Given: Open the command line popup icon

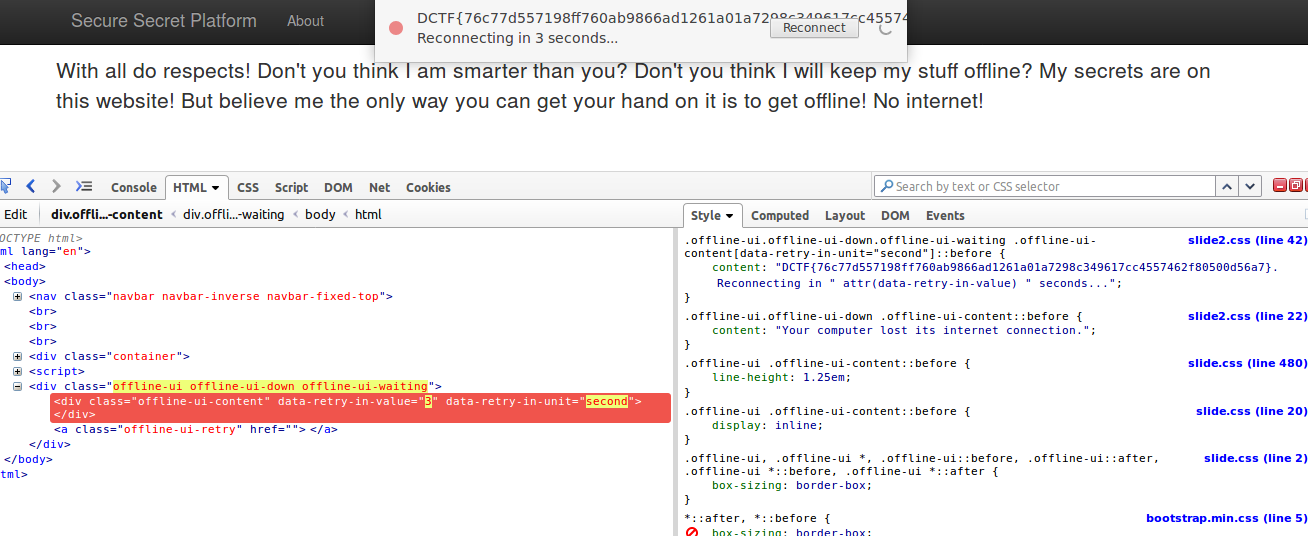Looking at the screenshot, I should point(84,186).
